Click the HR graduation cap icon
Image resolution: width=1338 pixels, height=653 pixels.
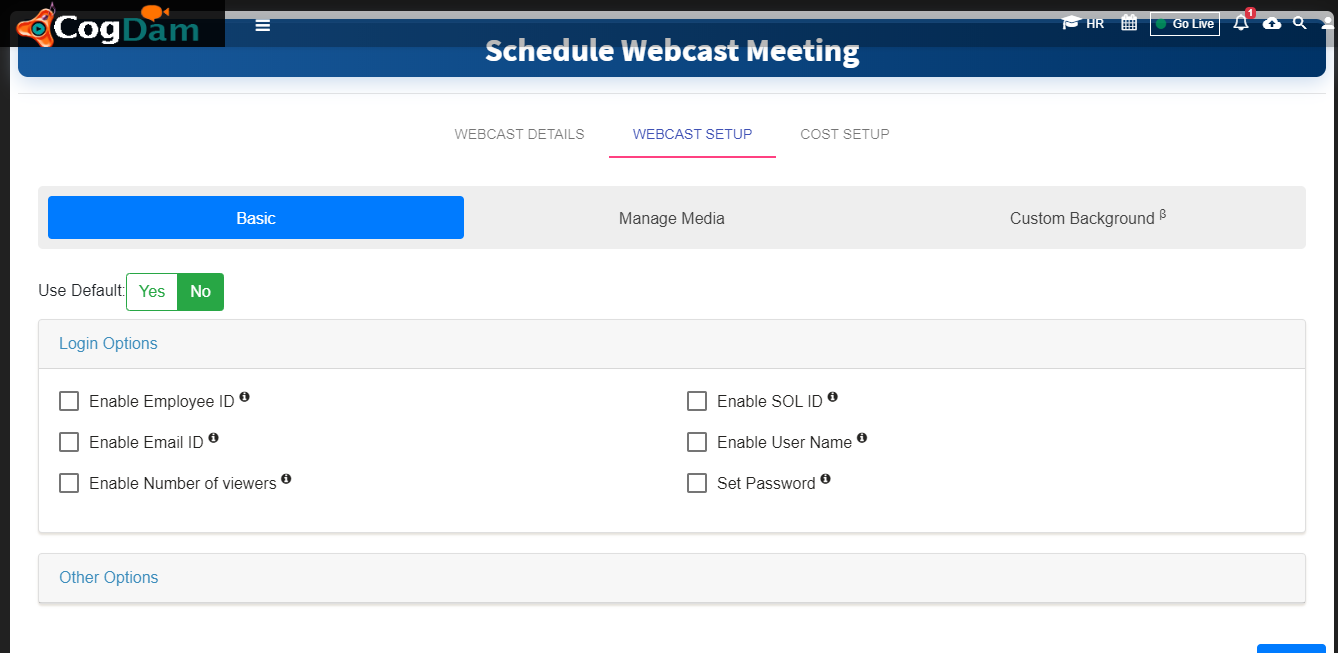(1070, 23)
